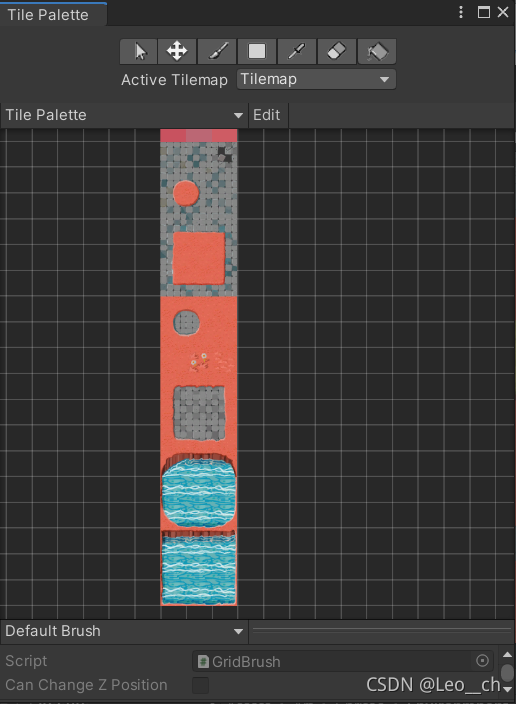Screen dimensions: 516x704
Task: Click the brush inspector scrollbar down arrow
Action: pyautogui.click(x=507, y=689)
